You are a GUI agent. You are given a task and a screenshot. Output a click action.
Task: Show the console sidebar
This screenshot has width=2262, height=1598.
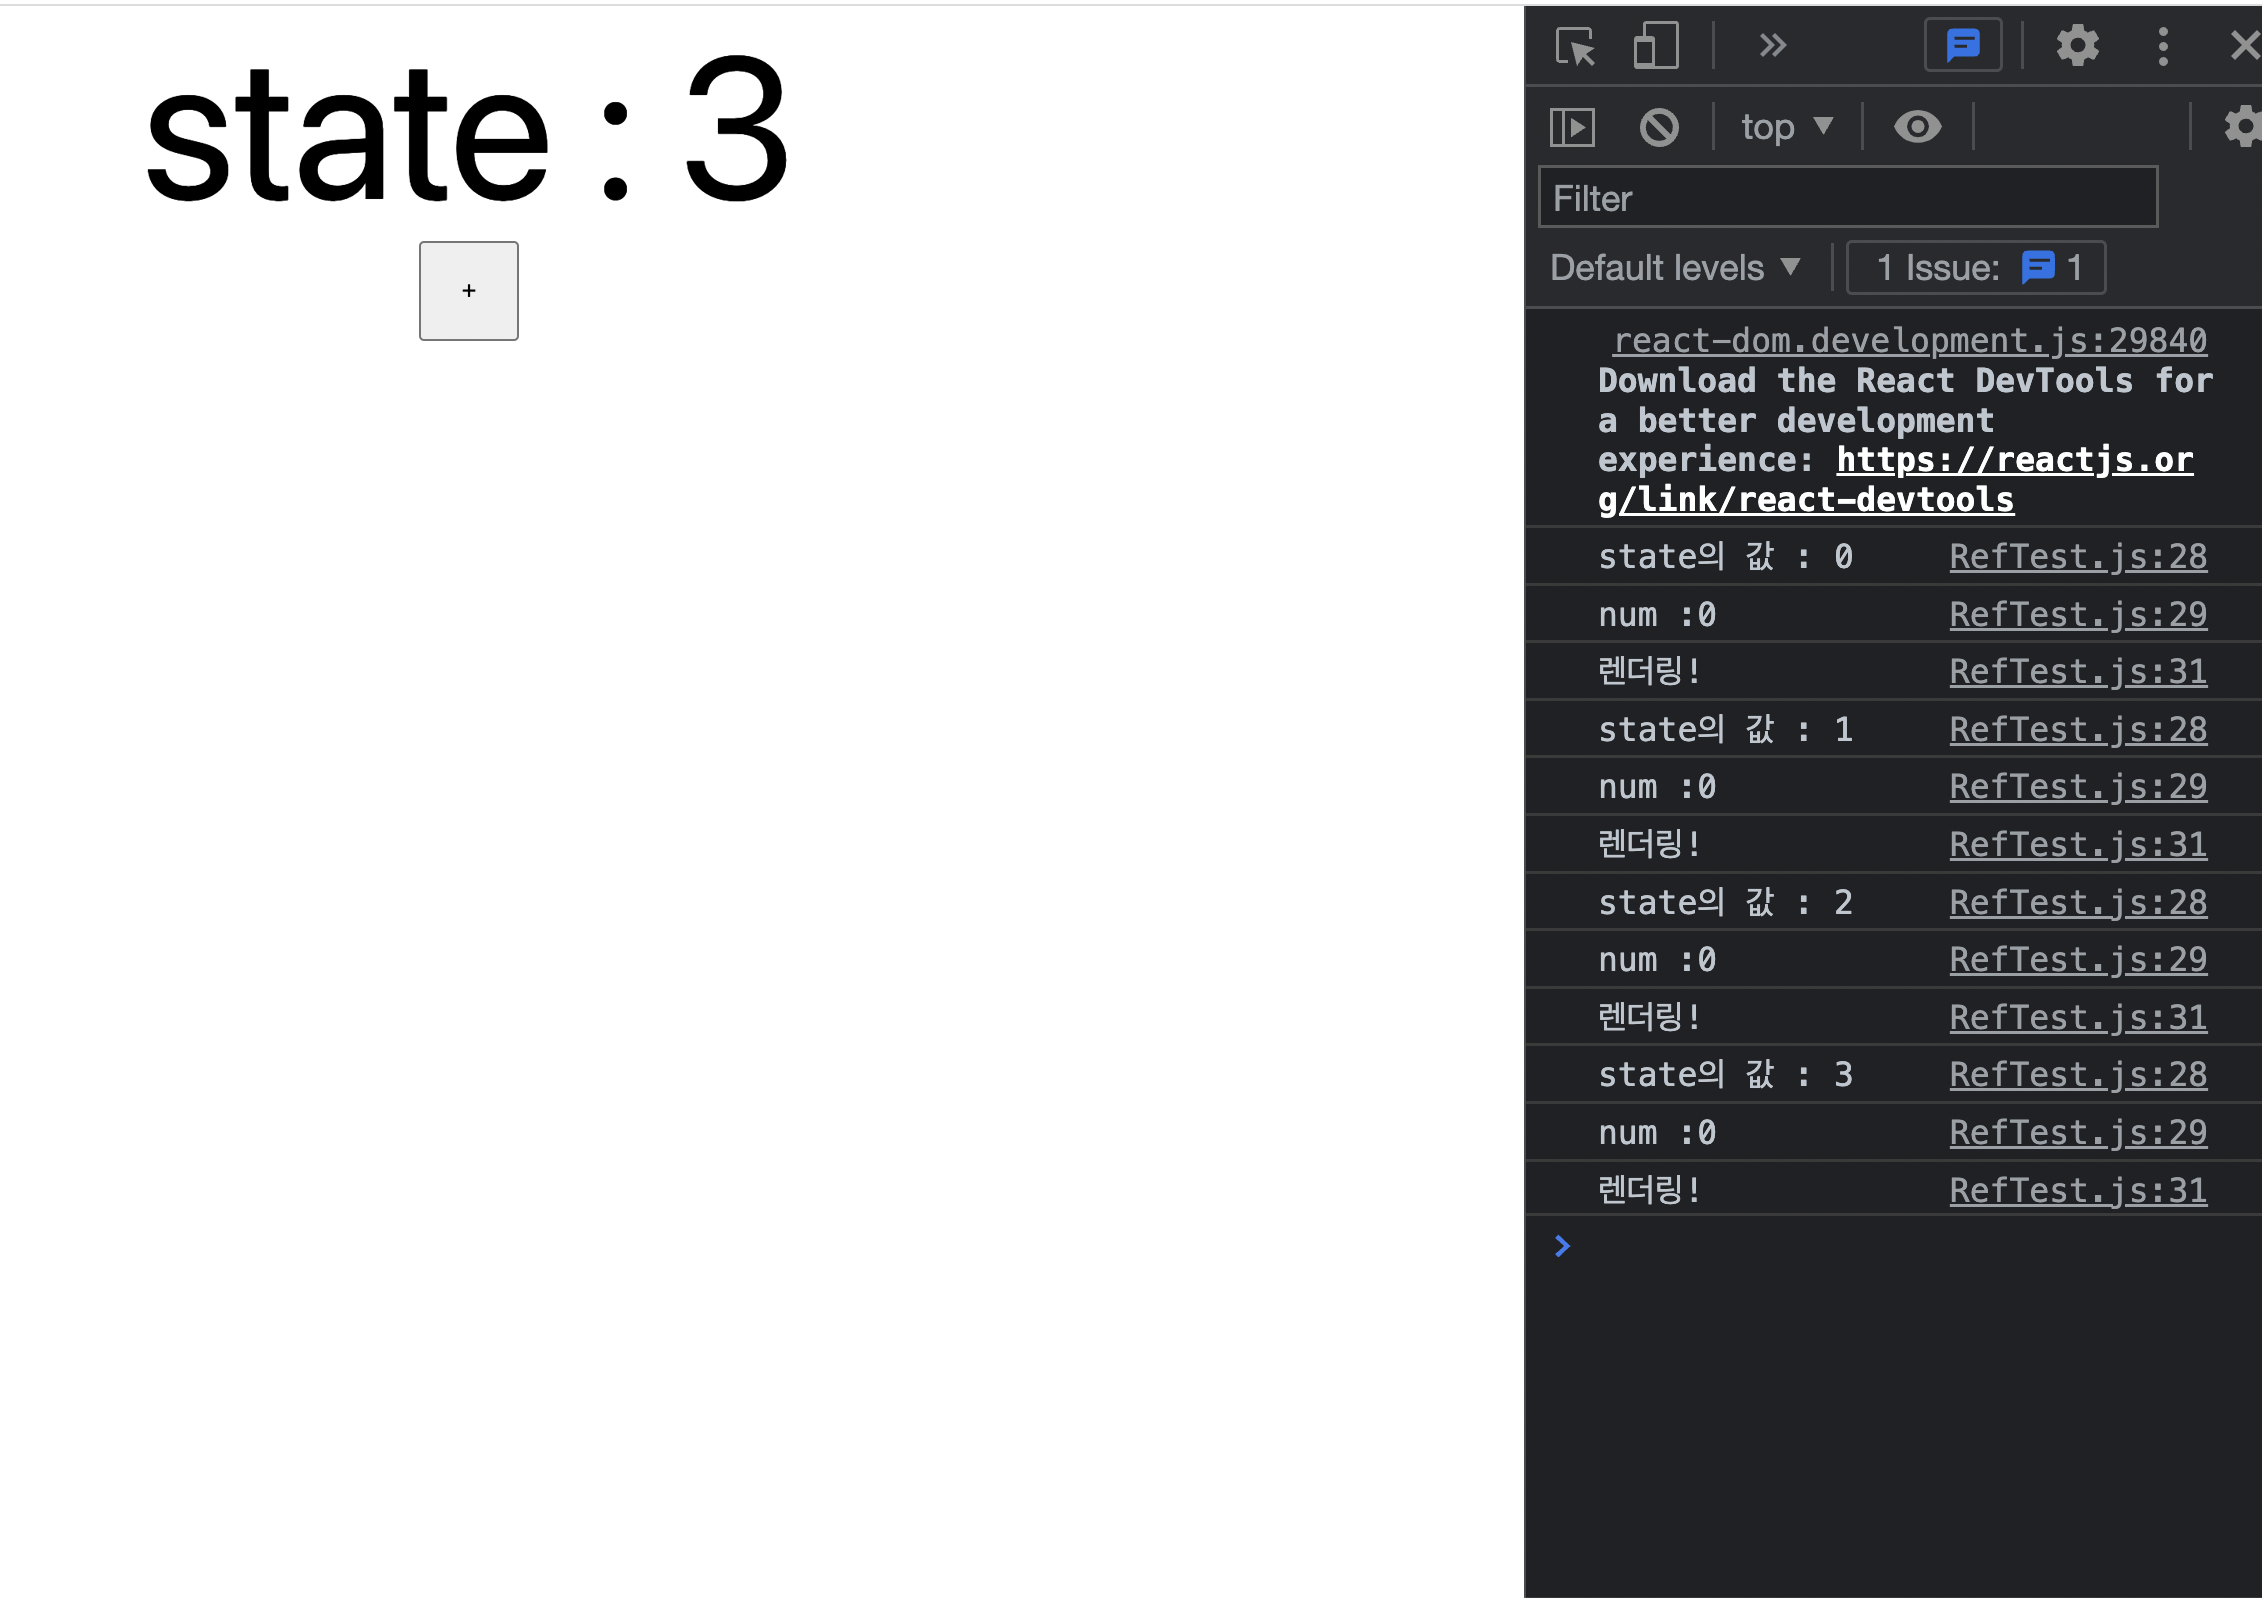click(1571, 126)
